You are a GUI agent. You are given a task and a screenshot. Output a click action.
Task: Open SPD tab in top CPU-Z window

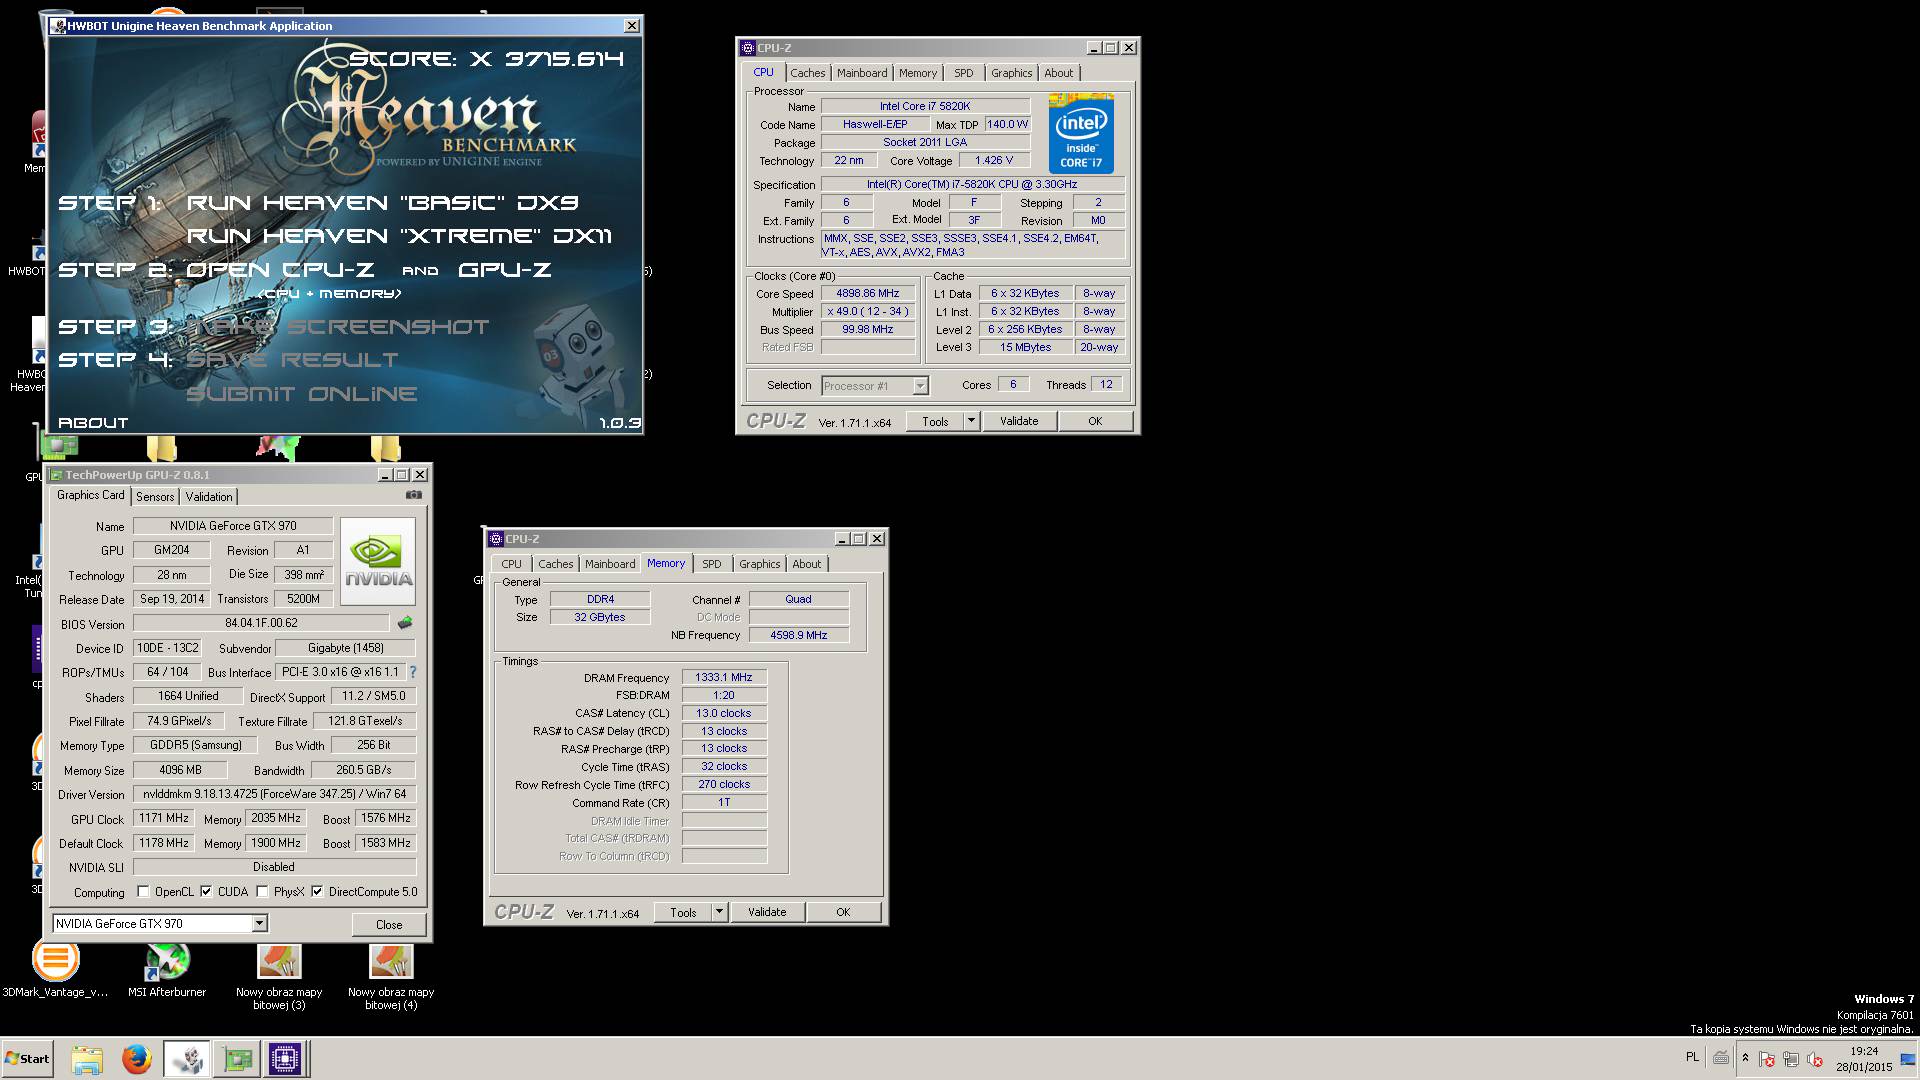(x=963, y=73)
